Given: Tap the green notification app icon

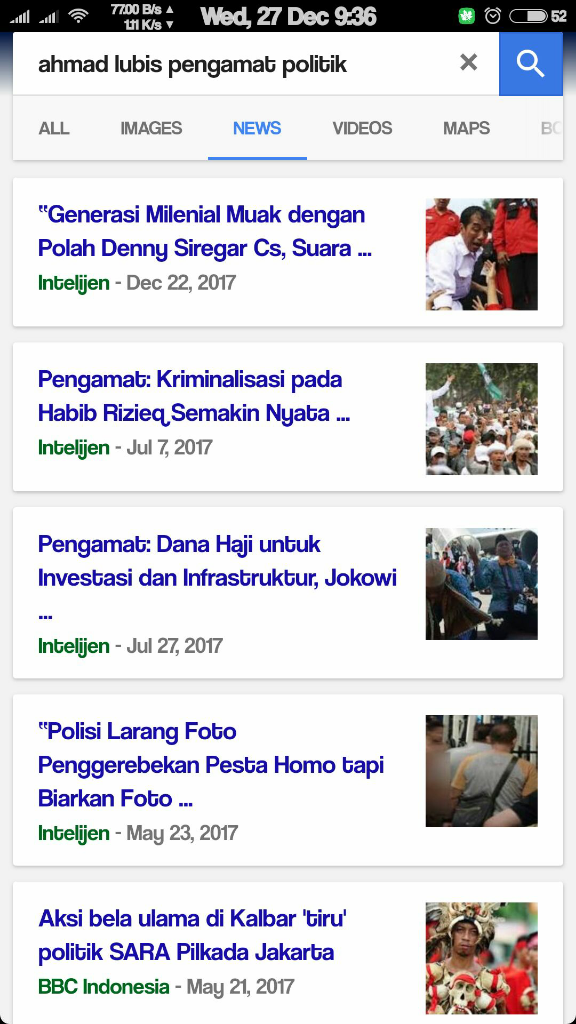Looking at the screenshot, I should (x=466, y=16).
